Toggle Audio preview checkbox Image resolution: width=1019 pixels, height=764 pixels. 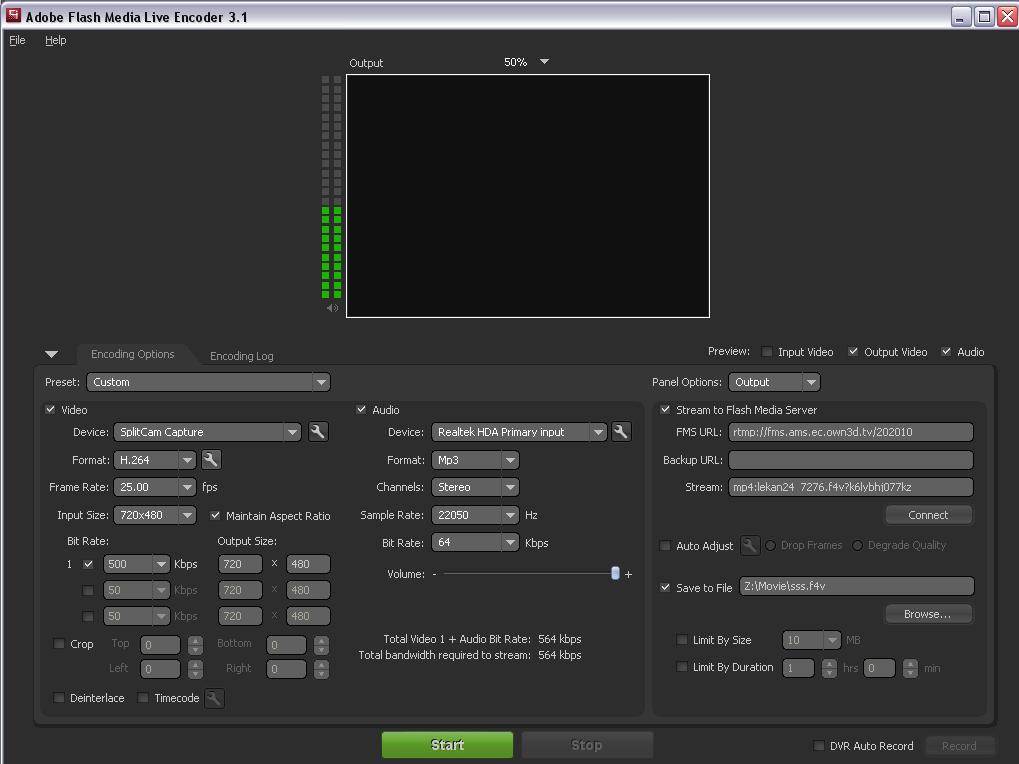click(946, 351)
